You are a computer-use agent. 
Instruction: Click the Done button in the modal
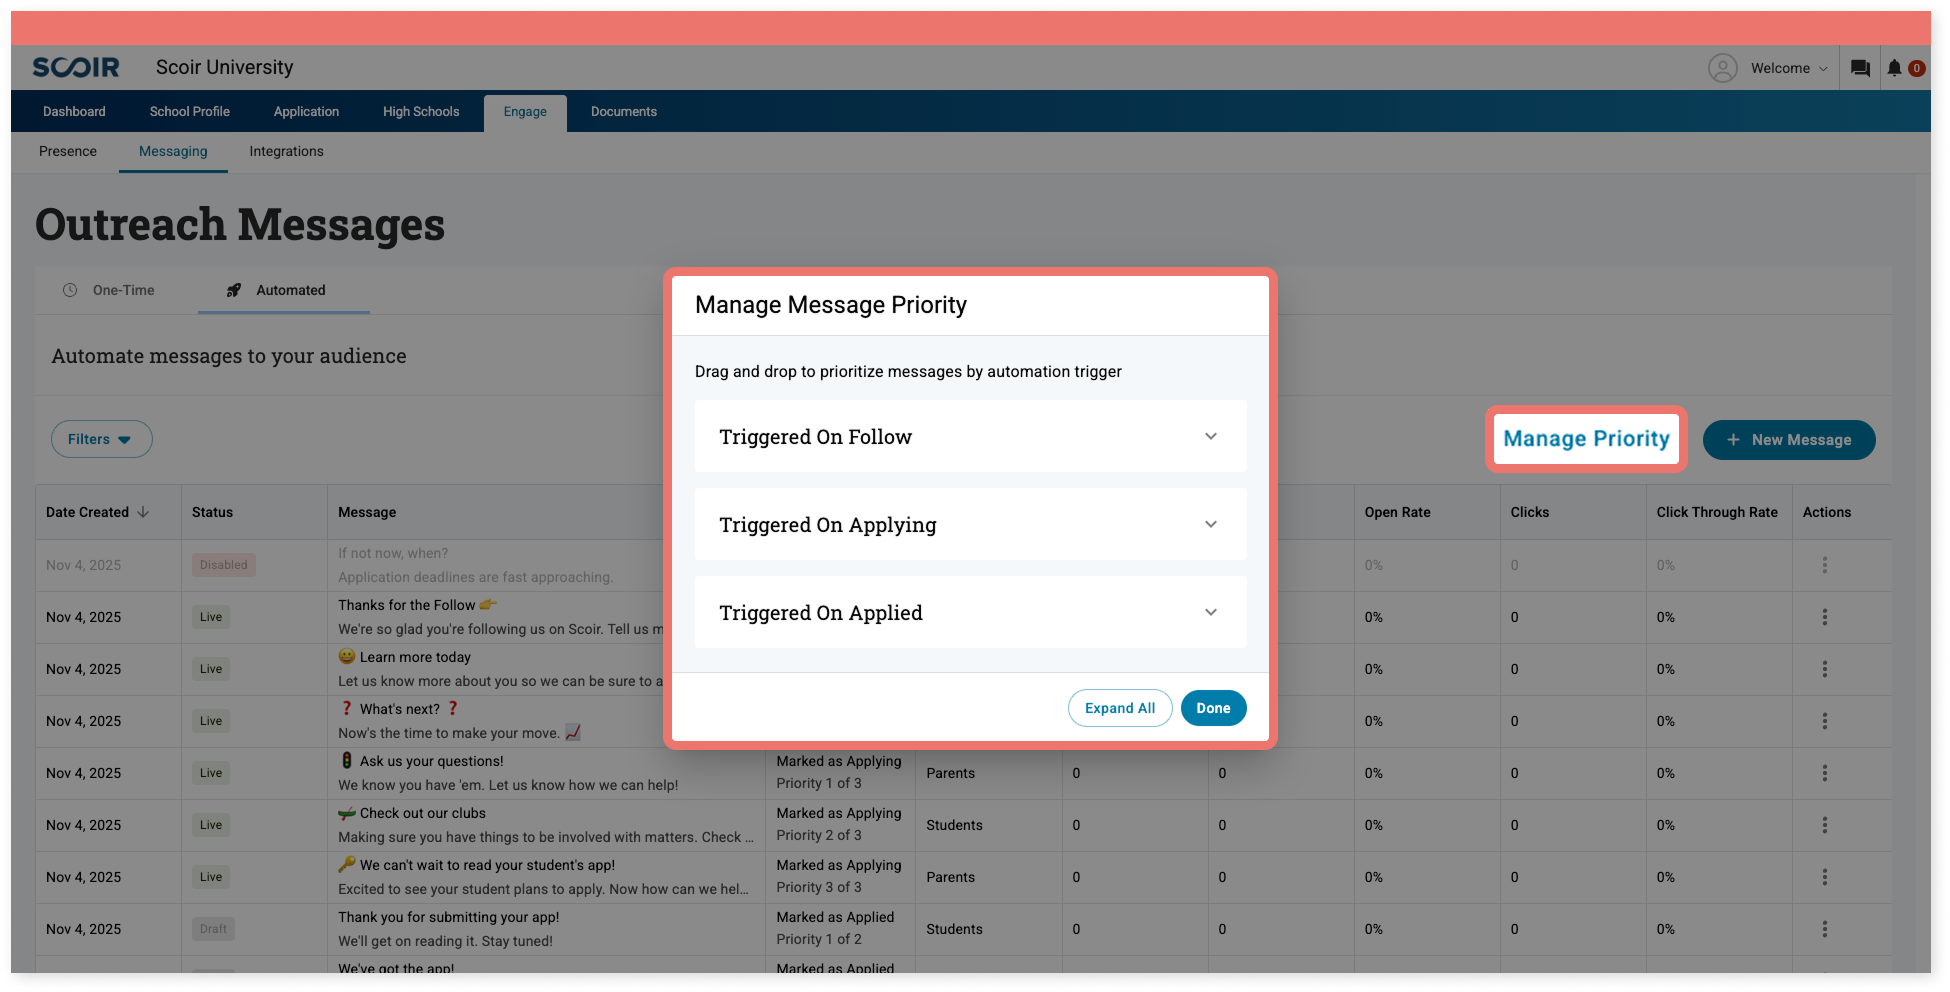click(1213, 708)
